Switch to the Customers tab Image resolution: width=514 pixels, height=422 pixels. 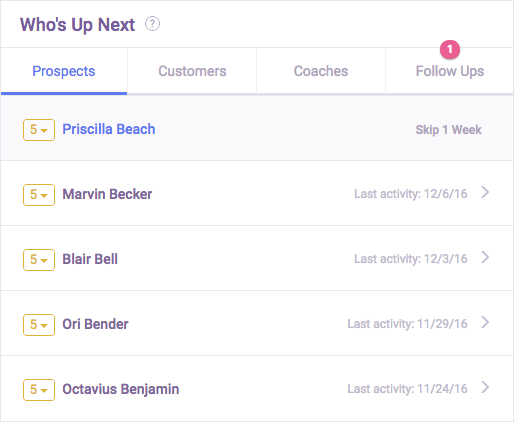coord(192,71)
